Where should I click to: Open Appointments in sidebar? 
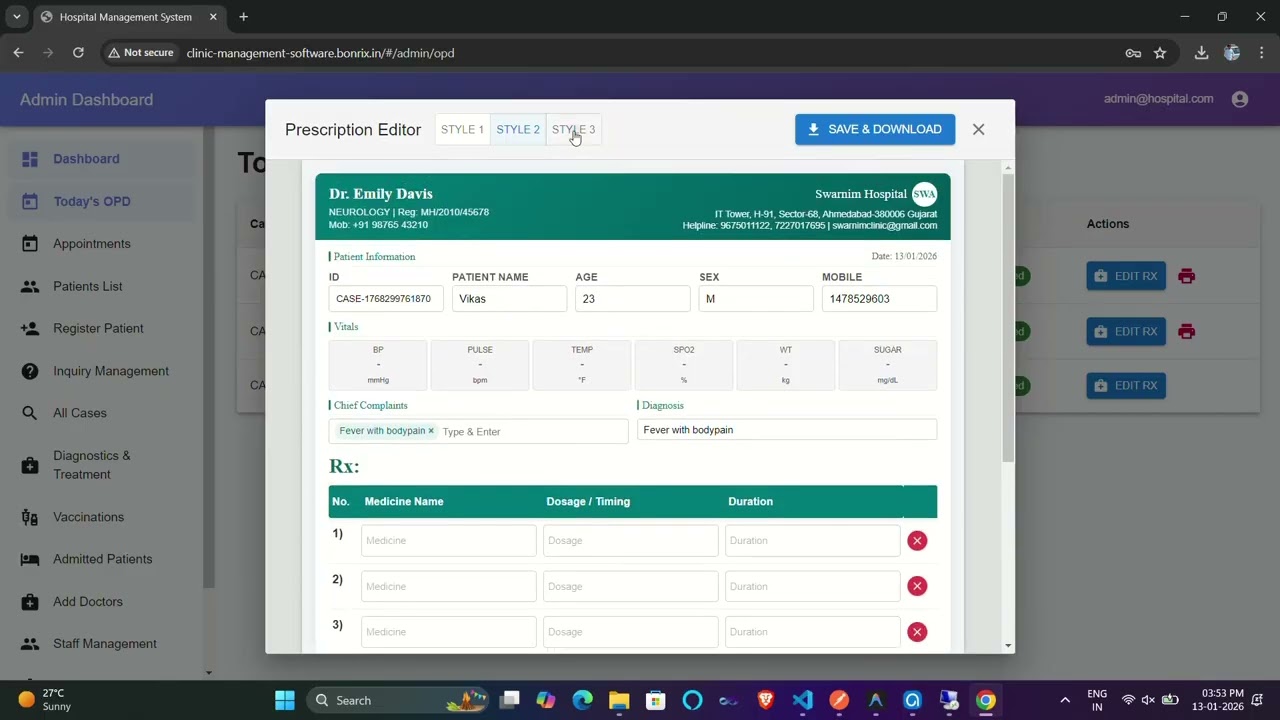coord(100,244)
